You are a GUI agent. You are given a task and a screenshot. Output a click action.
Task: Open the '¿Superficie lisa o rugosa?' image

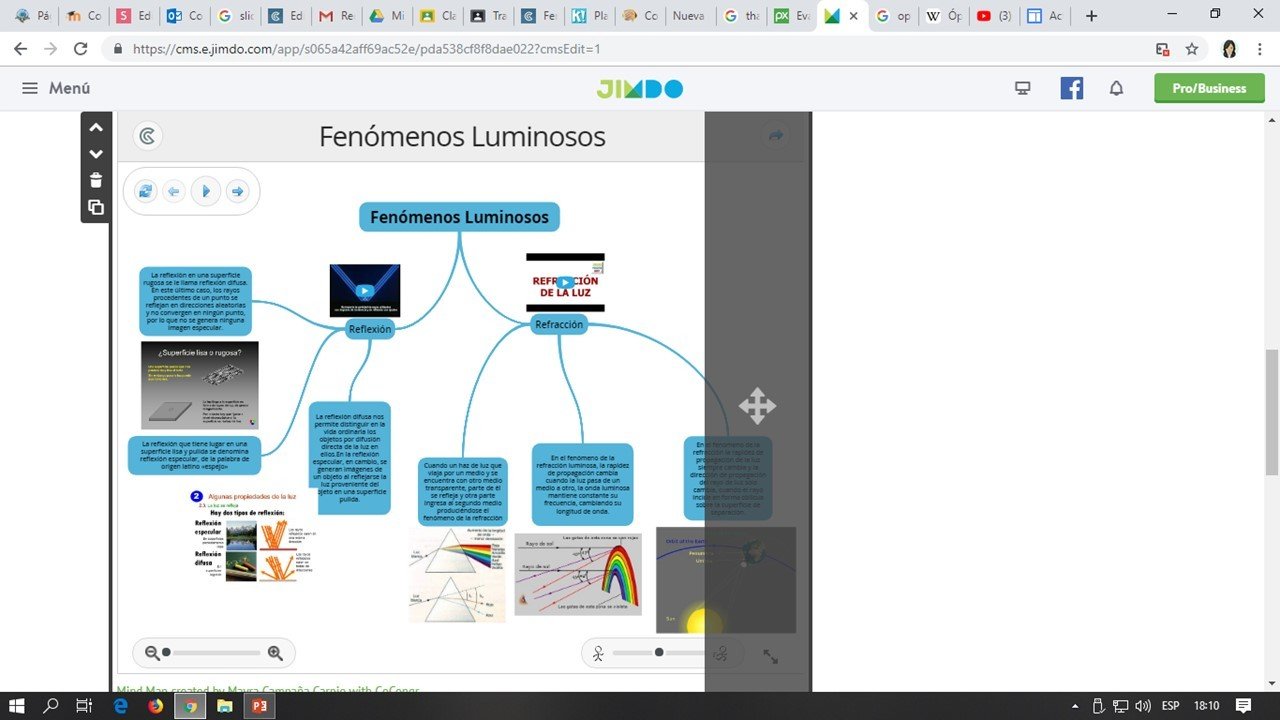coord(200,385)
